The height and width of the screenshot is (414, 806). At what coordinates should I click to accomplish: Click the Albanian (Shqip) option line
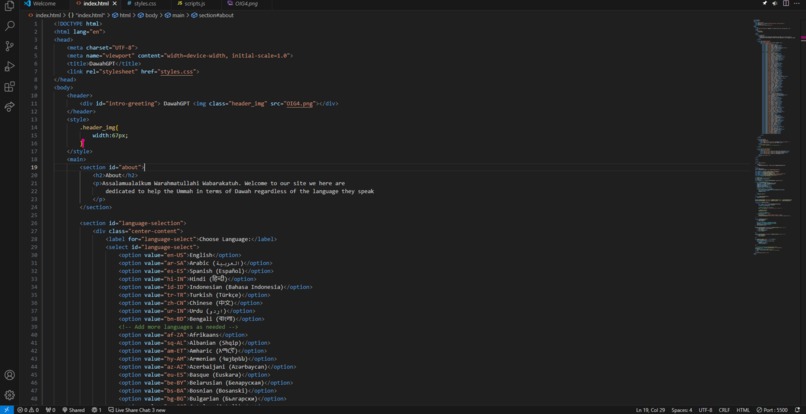point(194,343)
